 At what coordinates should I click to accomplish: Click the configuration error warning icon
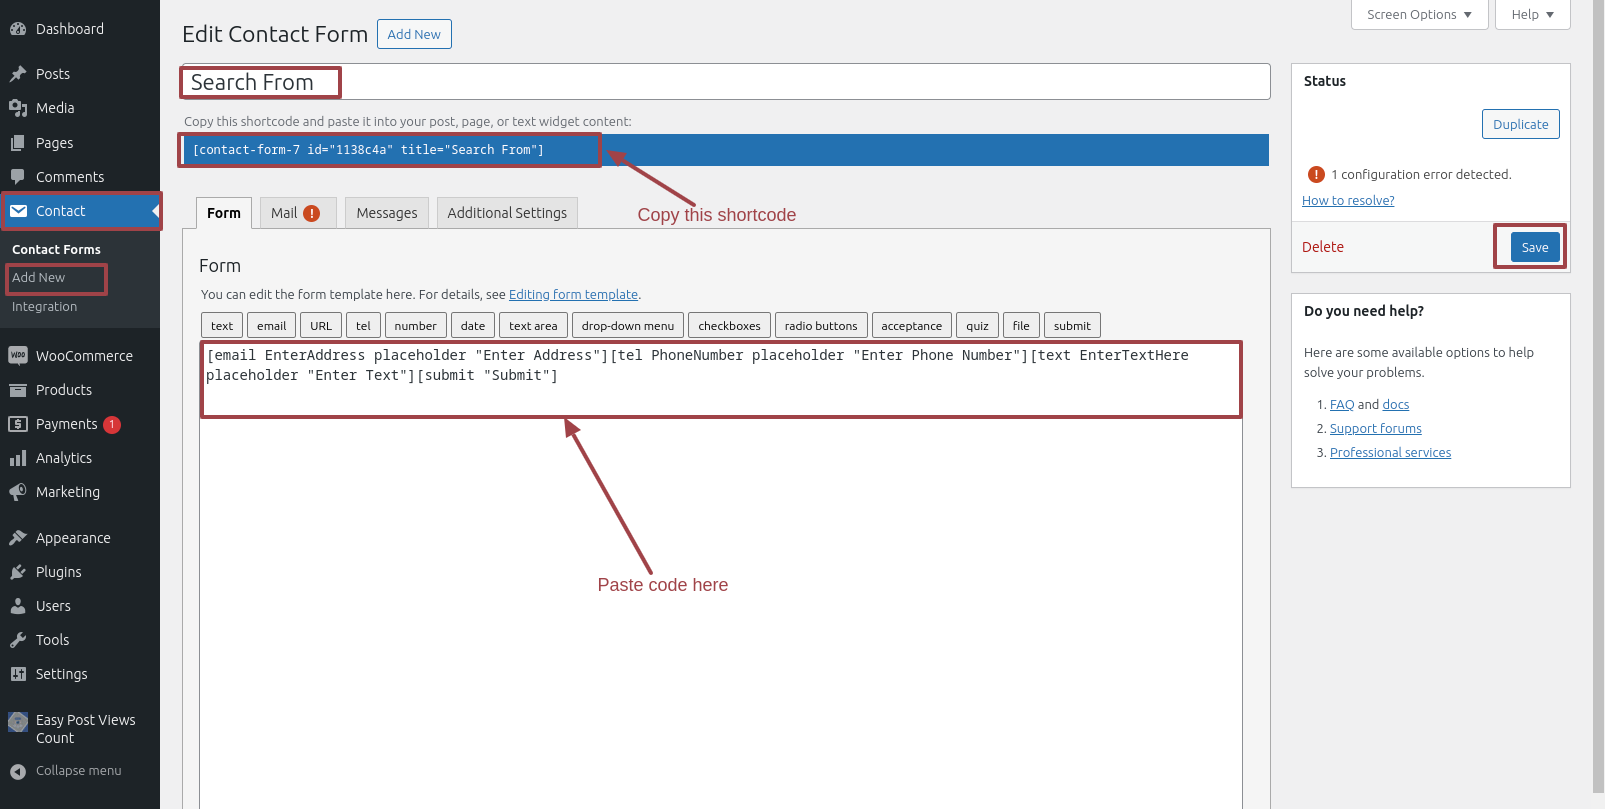pyautogui.click(x=1316, y=175)
